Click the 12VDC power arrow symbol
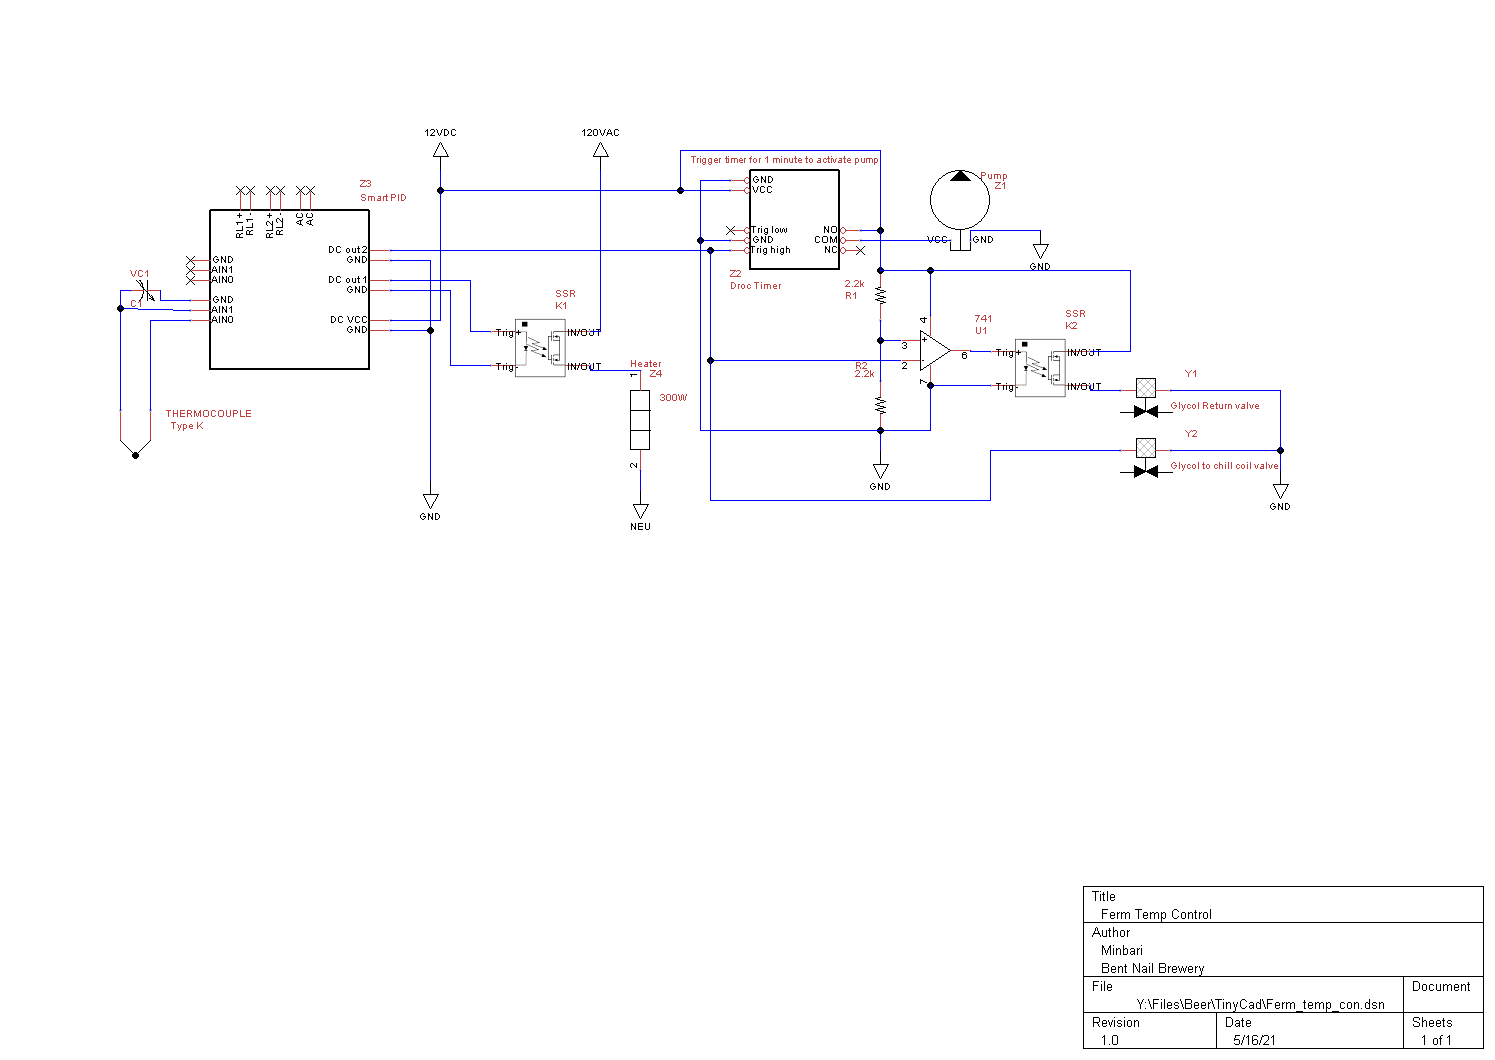Image resolution: width=1495 pixels, height=1060 pixels. [x=440, y=150]
